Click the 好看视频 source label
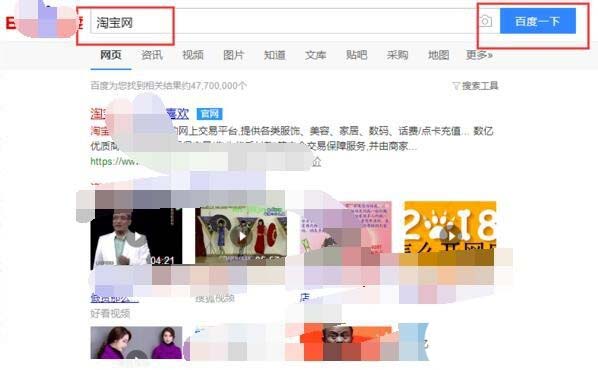598x370 pixels. pos(110,314)
